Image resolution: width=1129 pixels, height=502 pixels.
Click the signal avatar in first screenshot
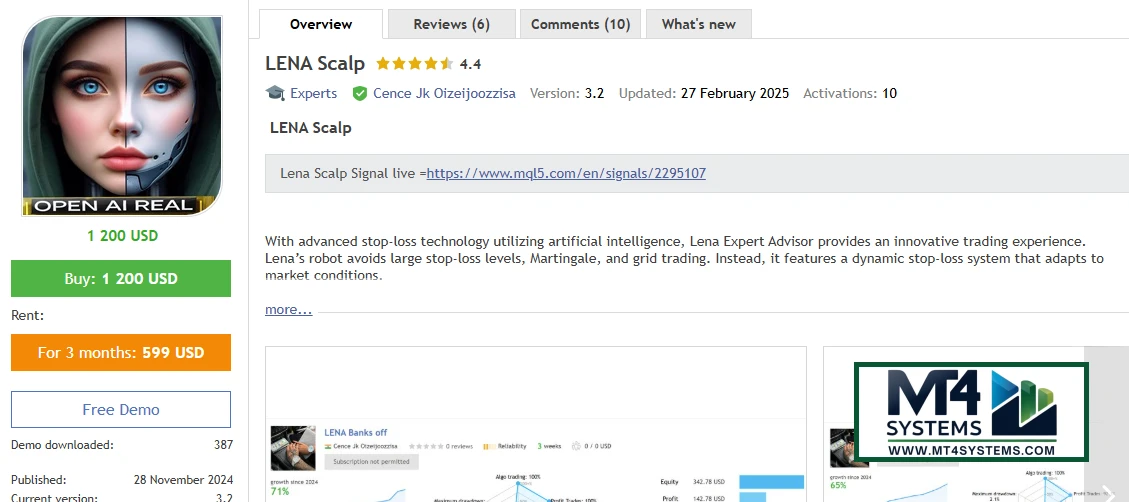click(x=293, y=449)
